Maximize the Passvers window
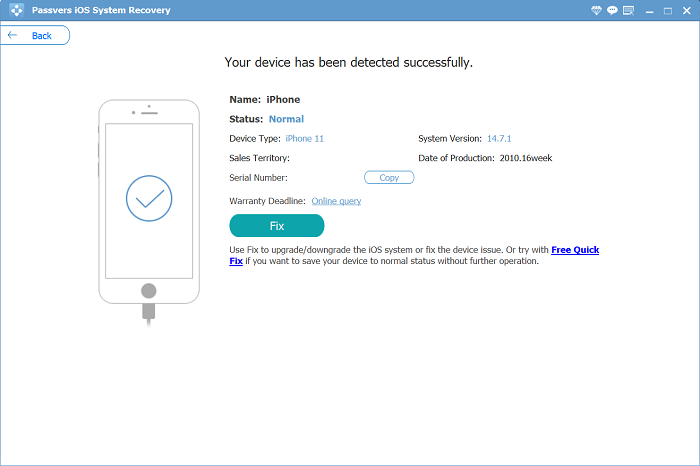Viewport: 700px width, 466px height. point(668,11)
